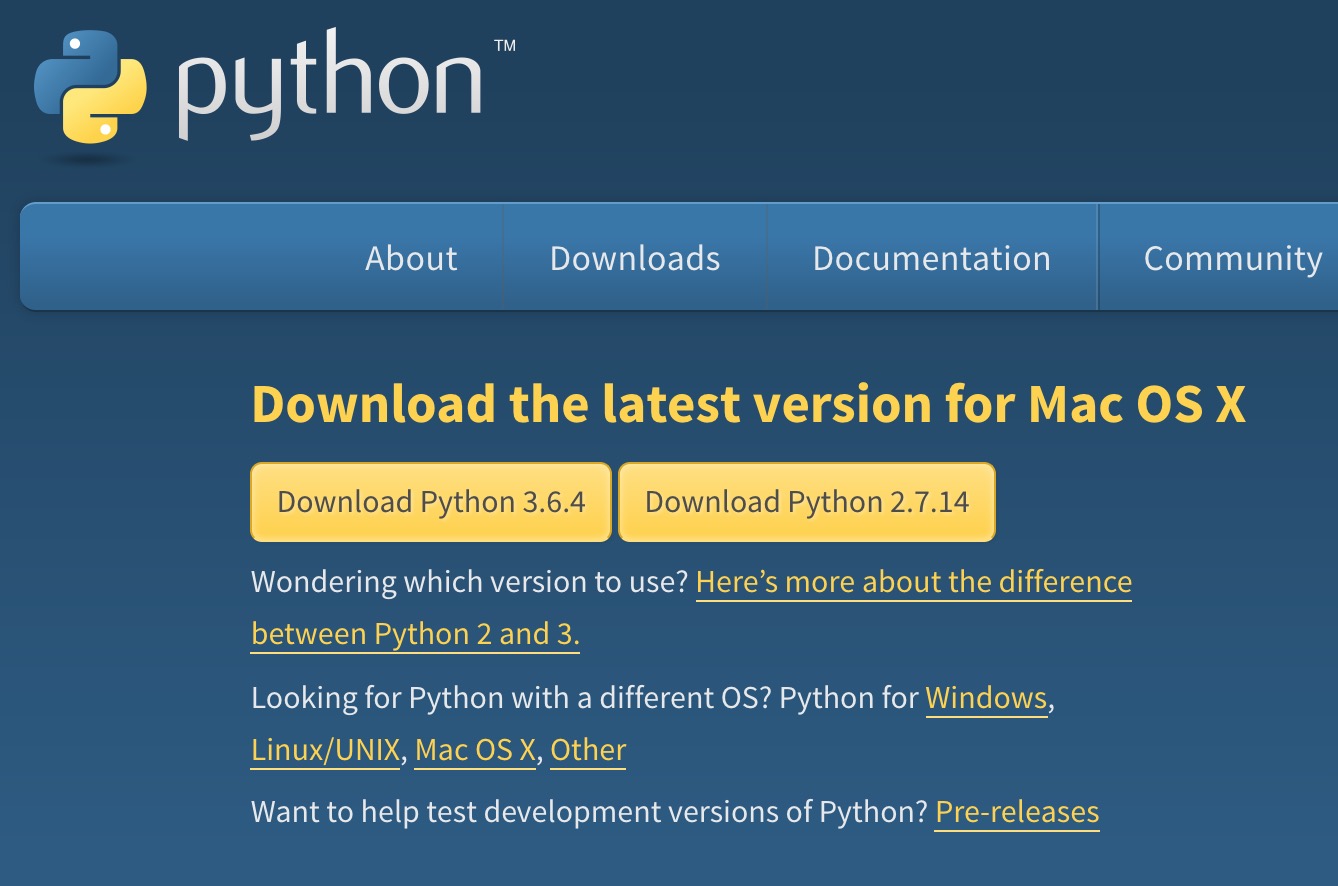The image size is (1338, 886).
Task: Open the Linux/UNIX downloads link
Action: (324, 749)
